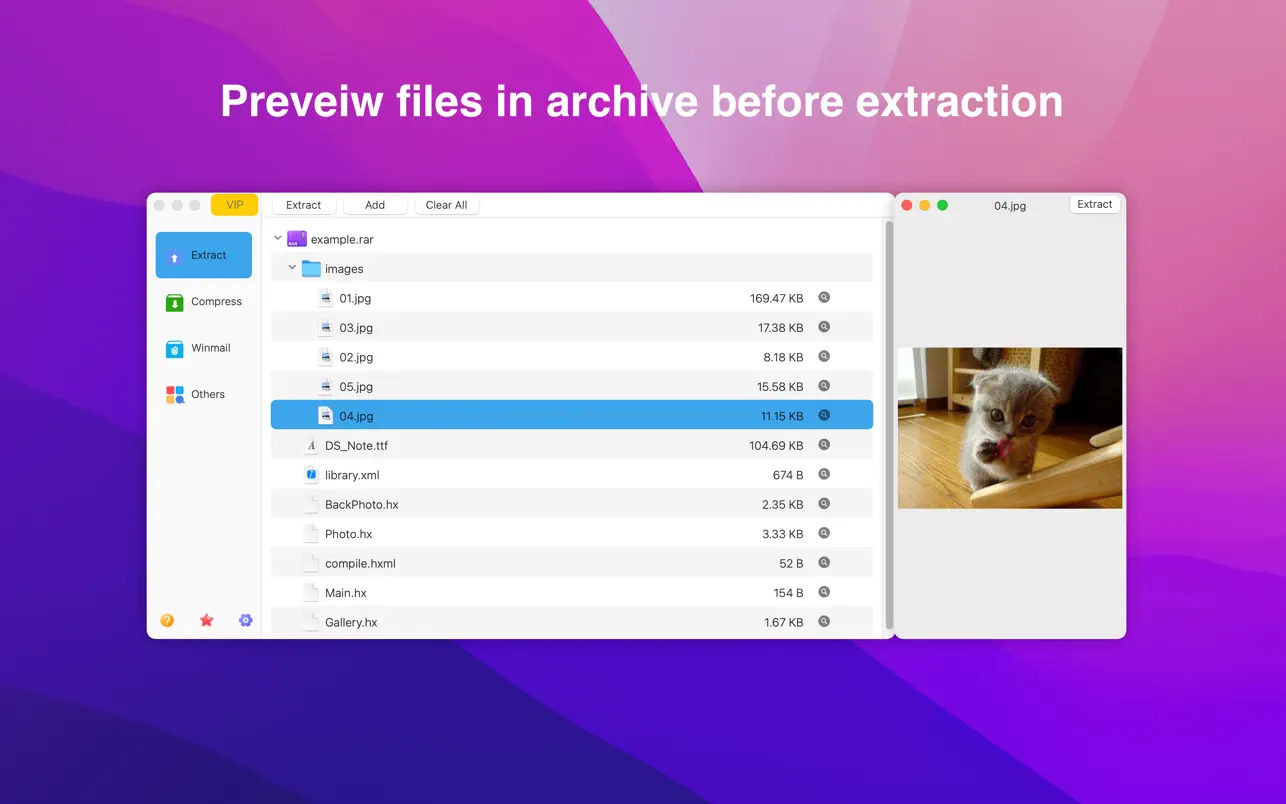Screen dimensions: 1286x804
Task: Switch to the Extract sidebar tab
Action: tap(204, 255)
